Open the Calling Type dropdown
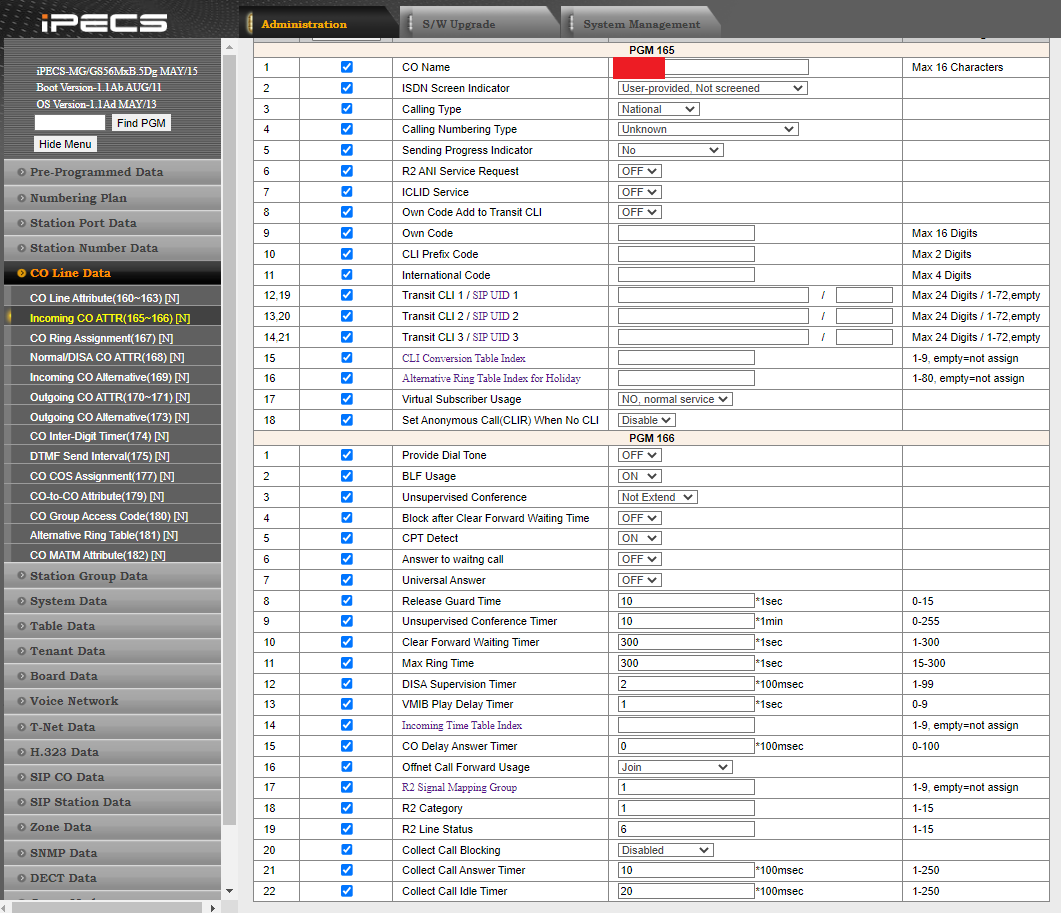This screenshot has height=913, width=1061. [x=658, y=109]
